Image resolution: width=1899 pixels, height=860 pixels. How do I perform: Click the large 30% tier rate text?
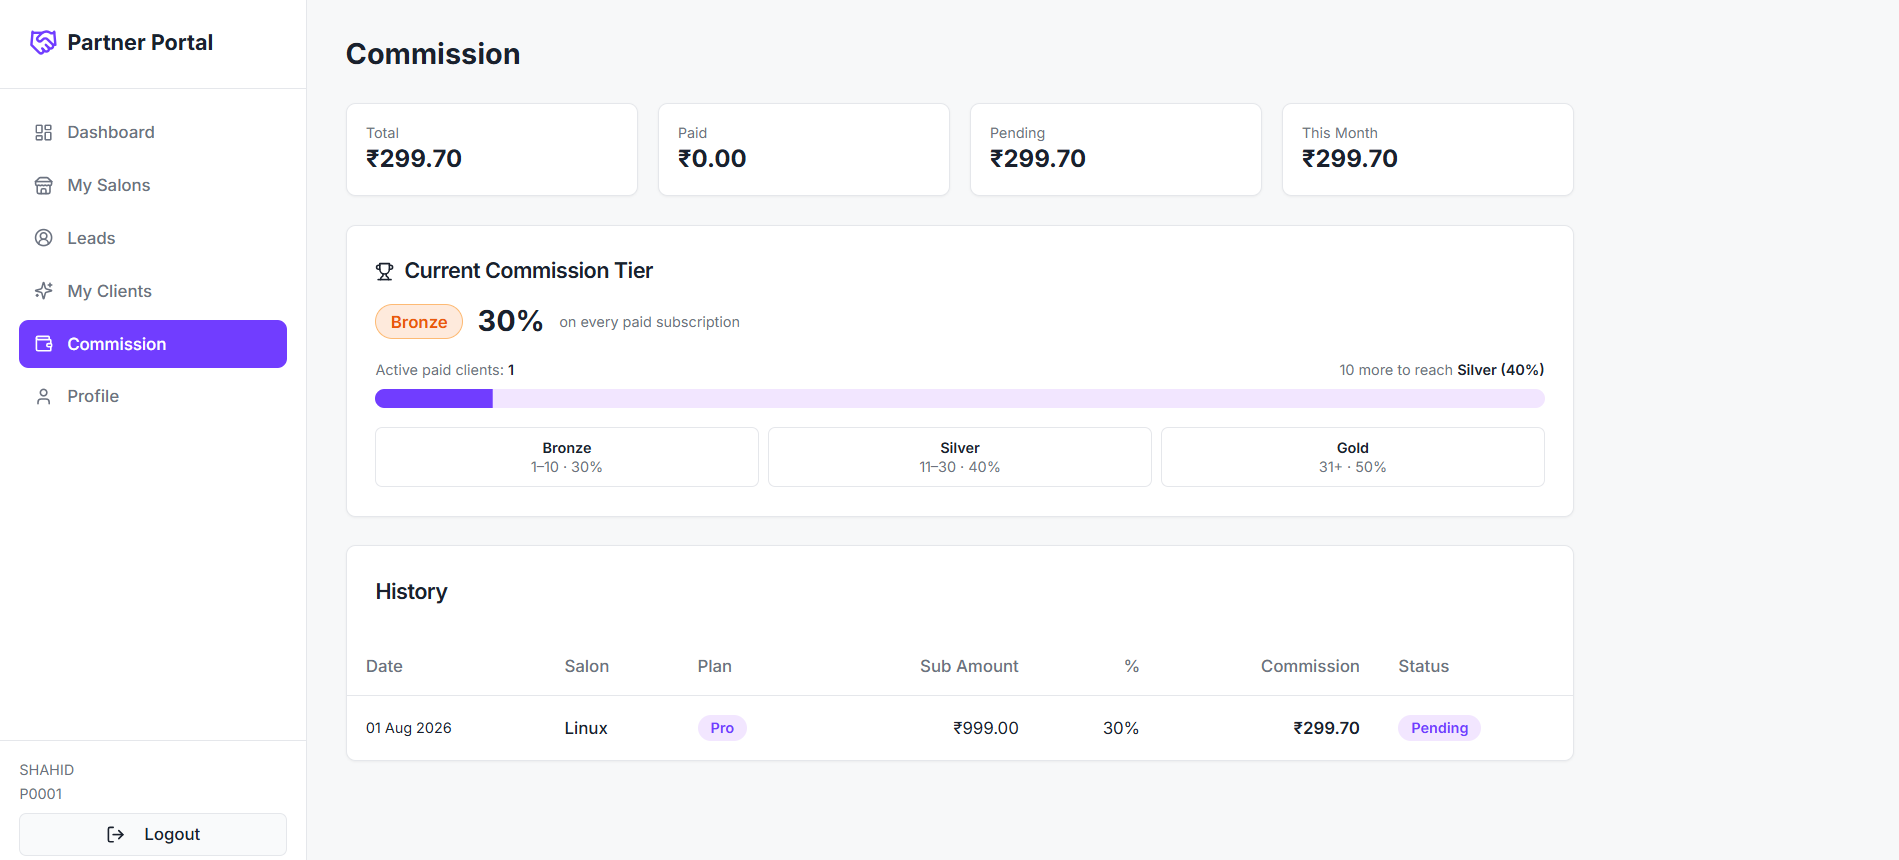point(510,321)
